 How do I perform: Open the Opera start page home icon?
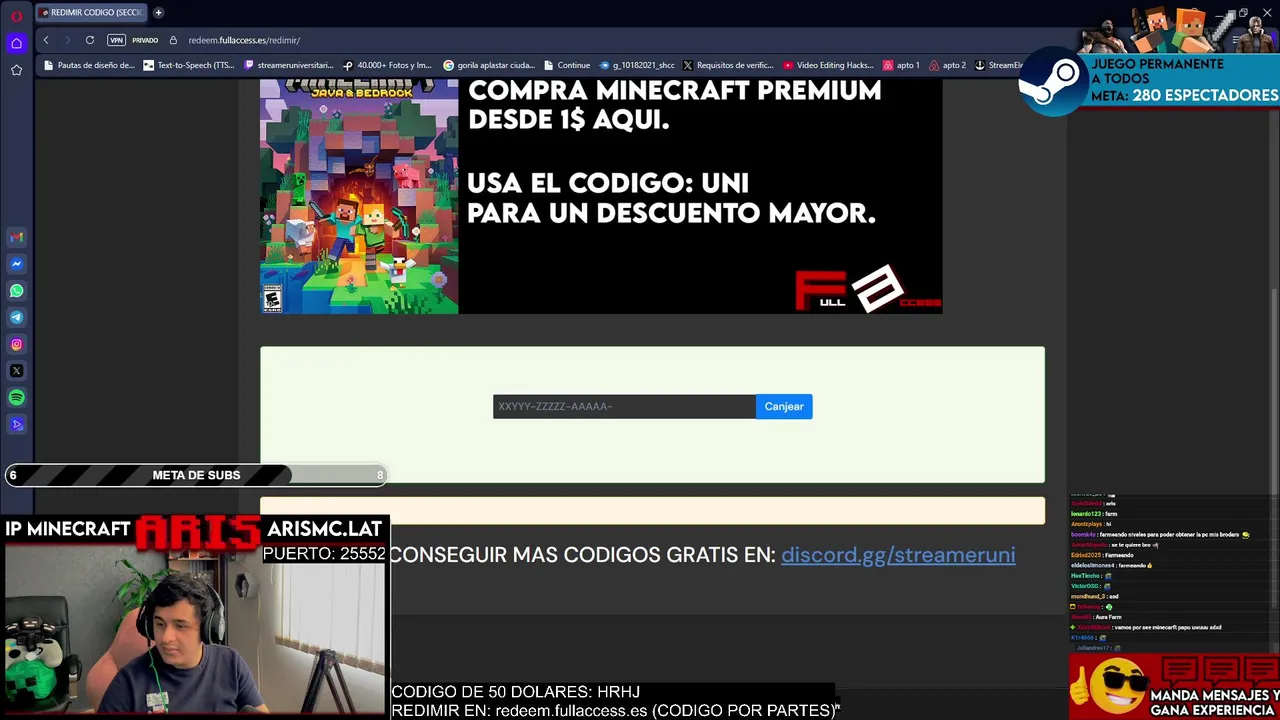[16, 43]
